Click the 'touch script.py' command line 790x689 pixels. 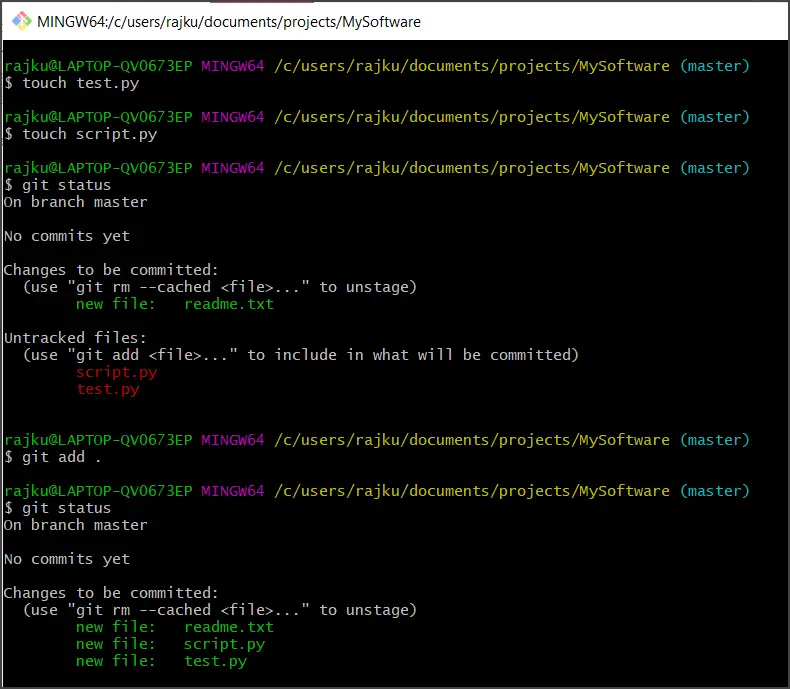click(81, 134)
